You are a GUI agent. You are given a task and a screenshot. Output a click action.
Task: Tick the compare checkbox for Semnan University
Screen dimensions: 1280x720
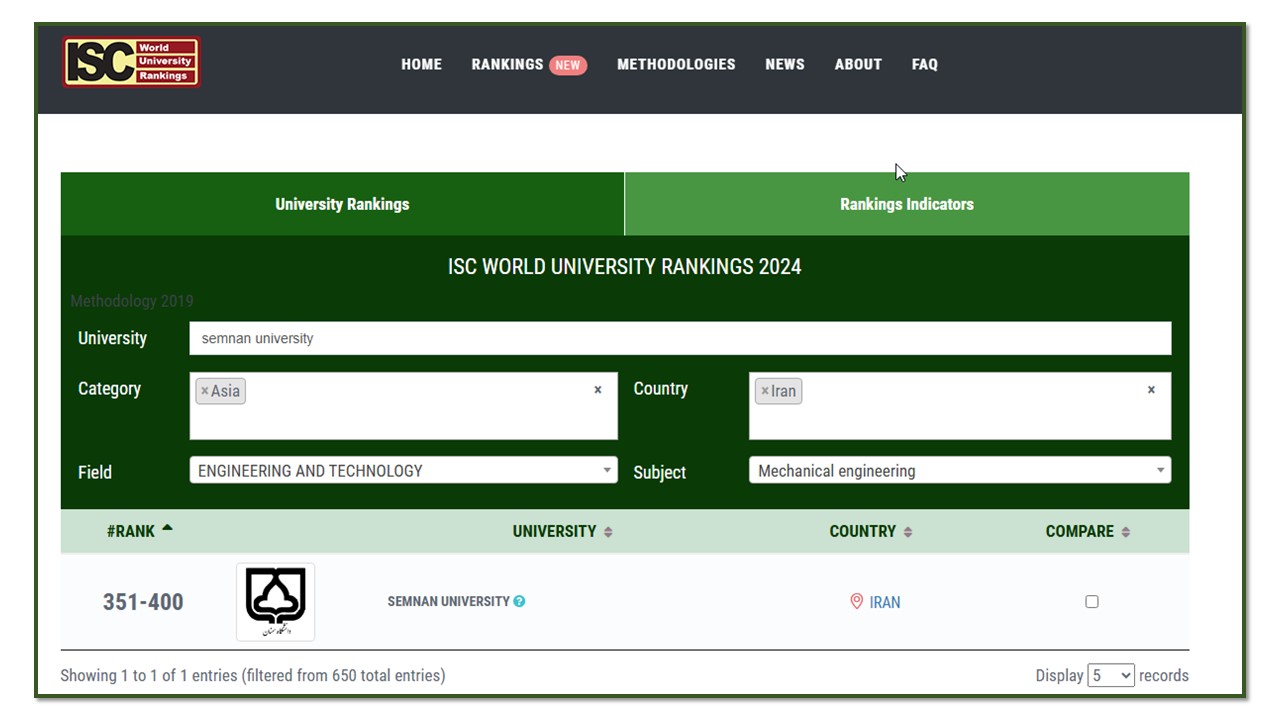[1092, 601]
